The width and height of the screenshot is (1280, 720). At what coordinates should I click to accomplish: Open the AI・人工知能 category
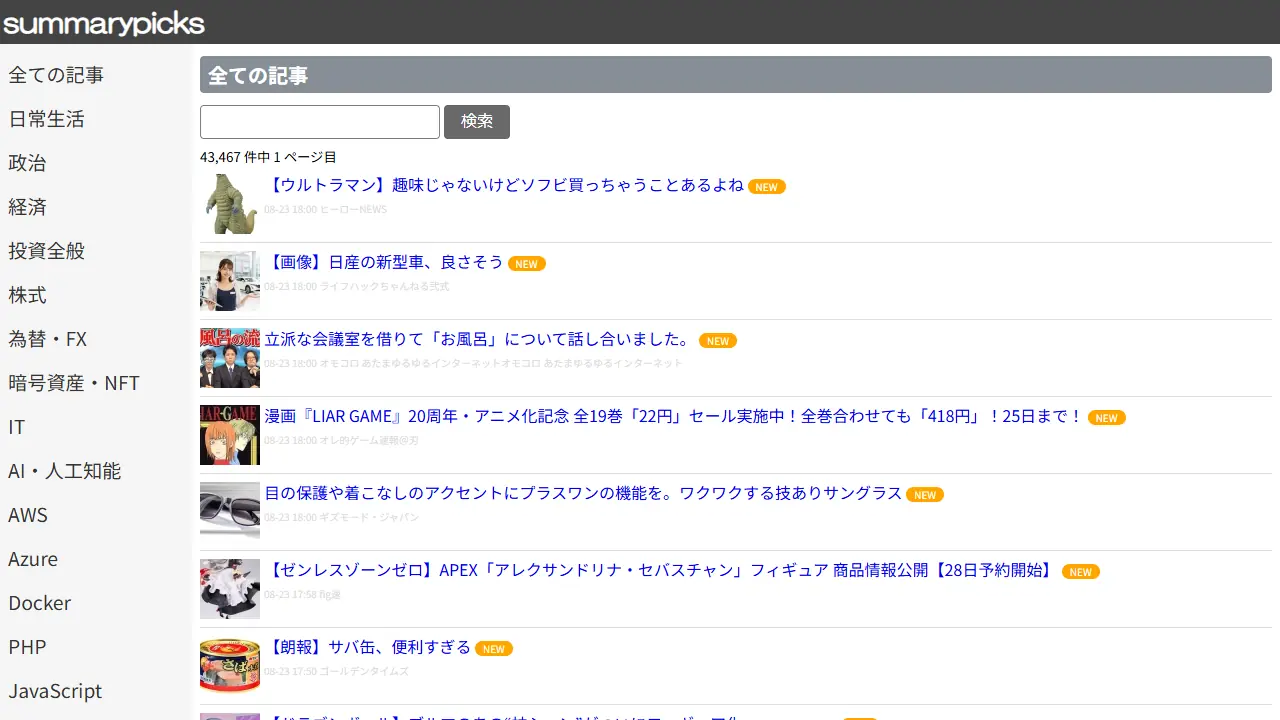(x=64, y=471)
